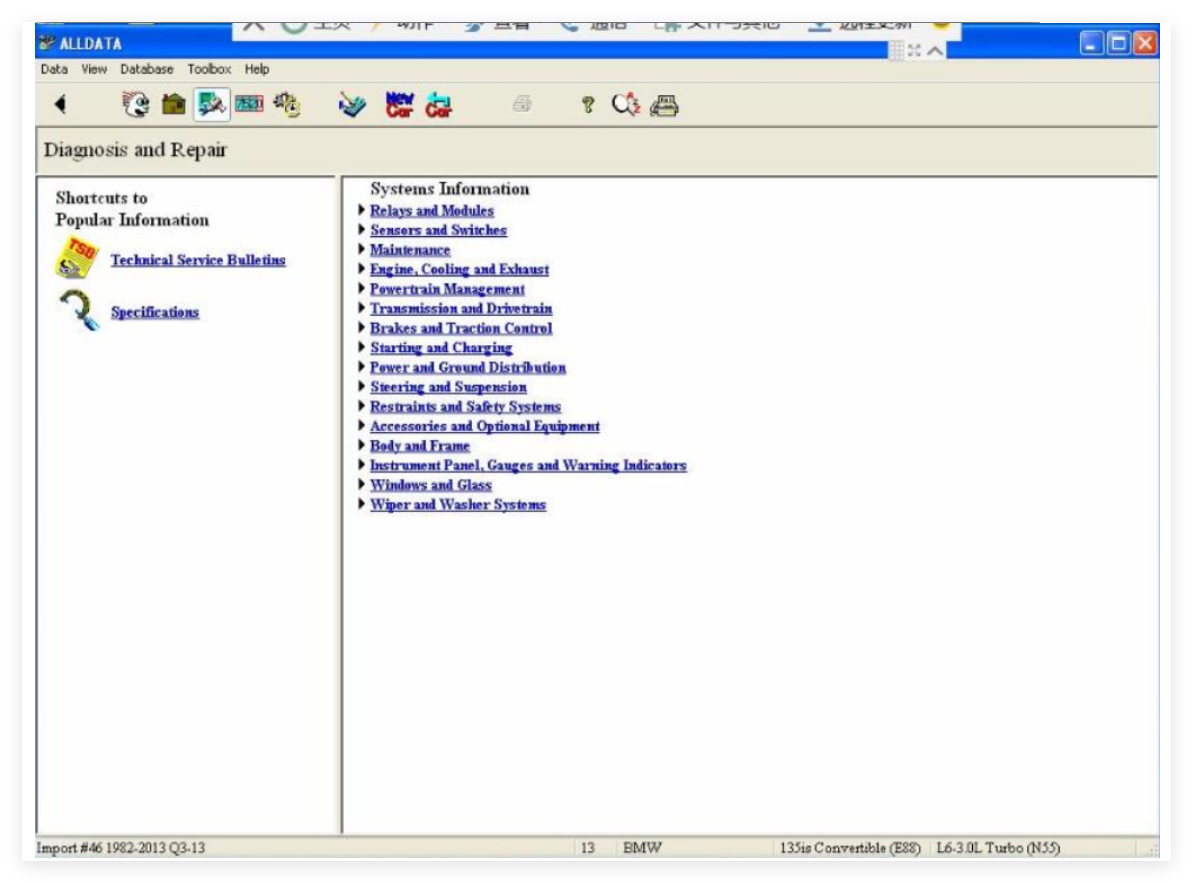Open the labor time gear-clock icon
This screenshot has width=1193, height=883.
pyautogui.click(x=288, y=104)
